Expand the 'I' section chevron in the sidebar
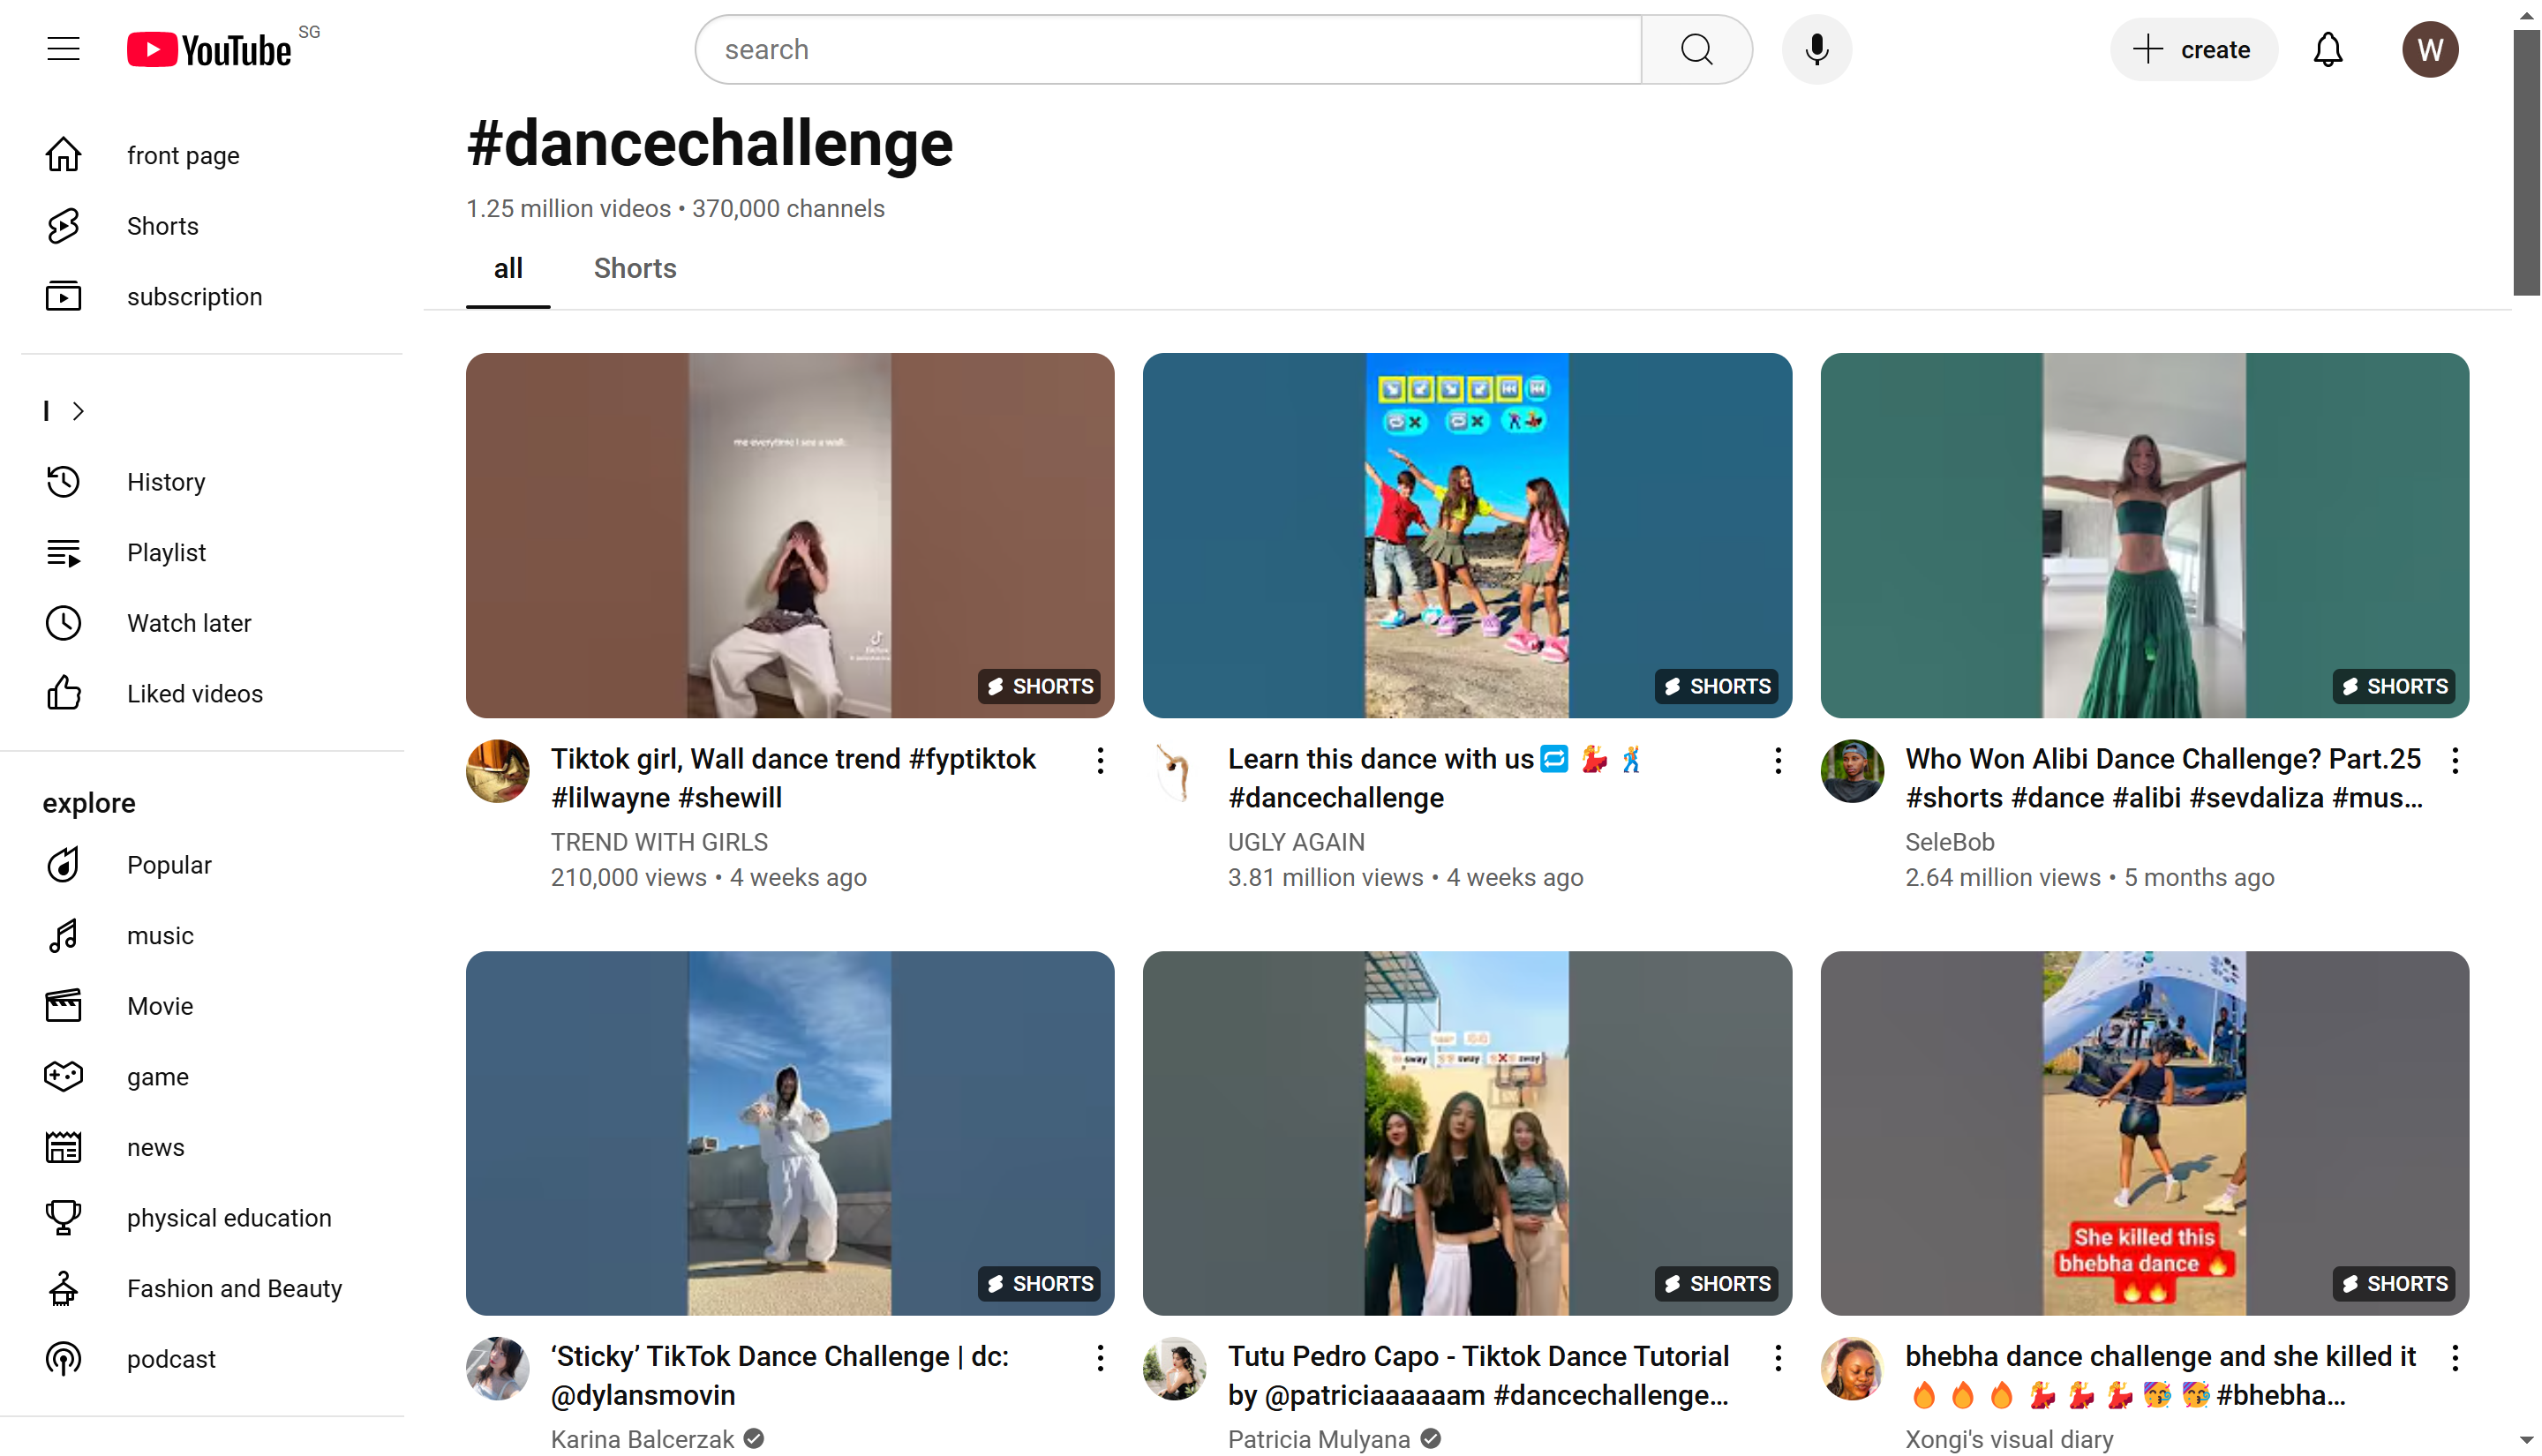2542x1456 pixels. point(78,411)
